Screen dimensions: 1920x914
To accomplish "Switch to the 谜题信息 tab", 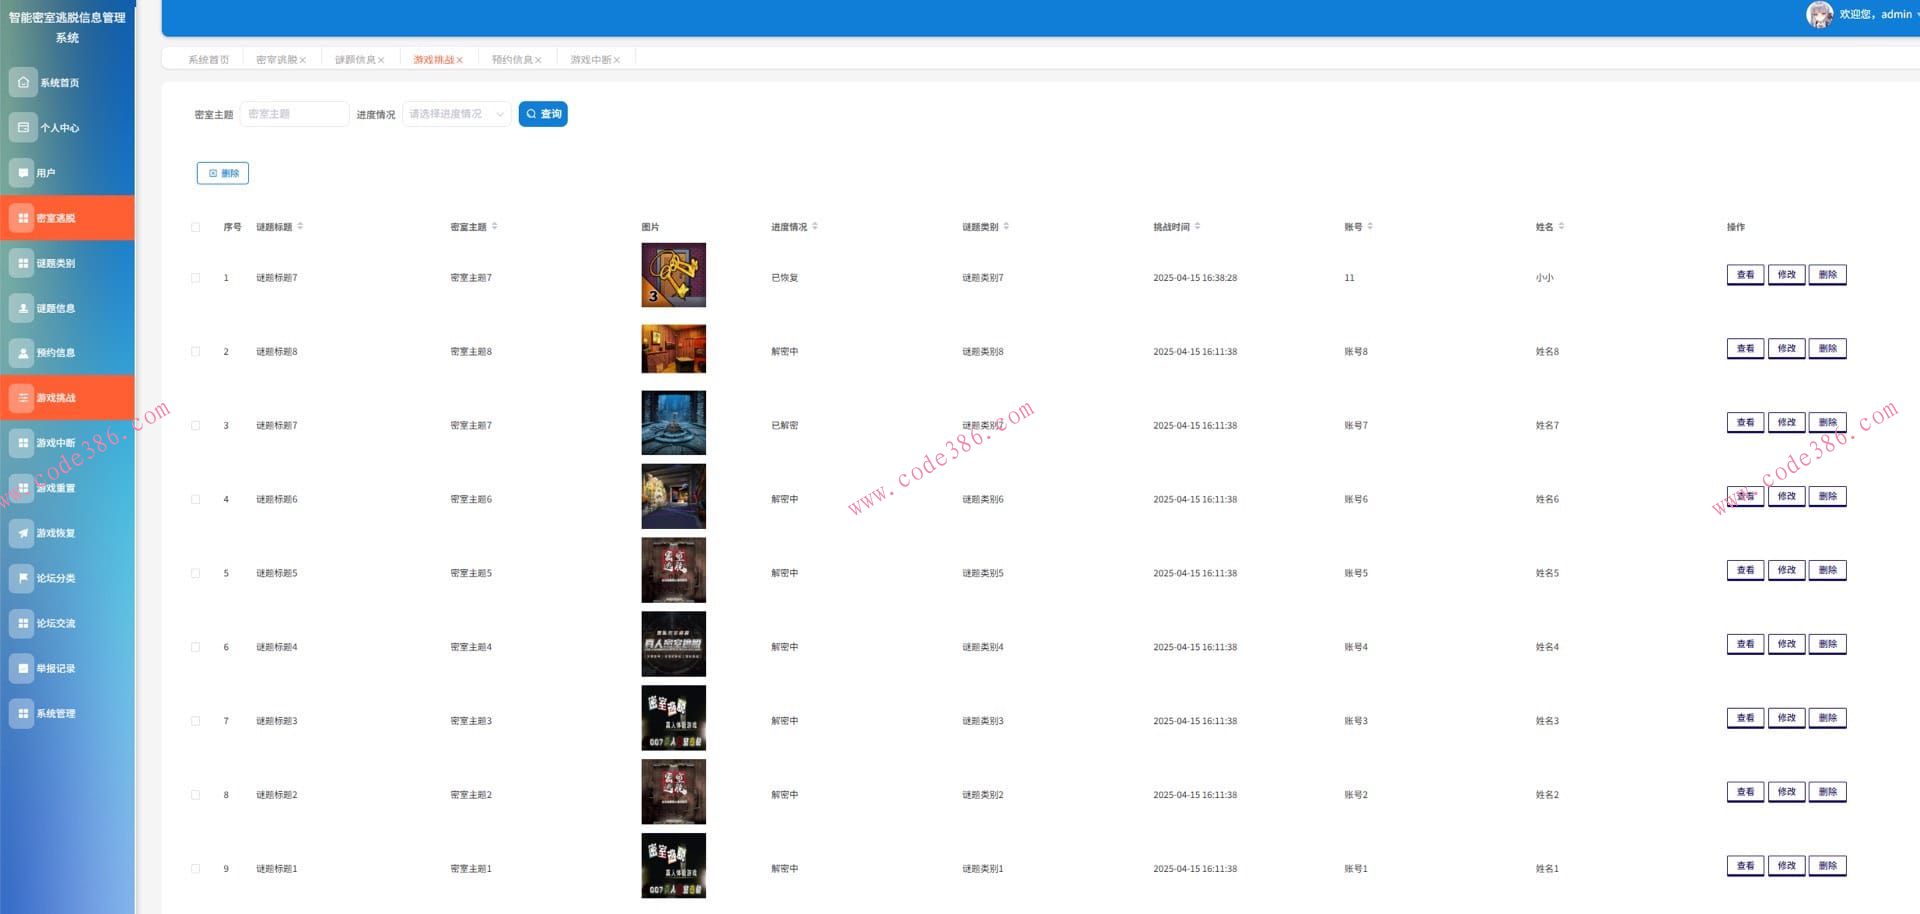I will tap(355, 60).
